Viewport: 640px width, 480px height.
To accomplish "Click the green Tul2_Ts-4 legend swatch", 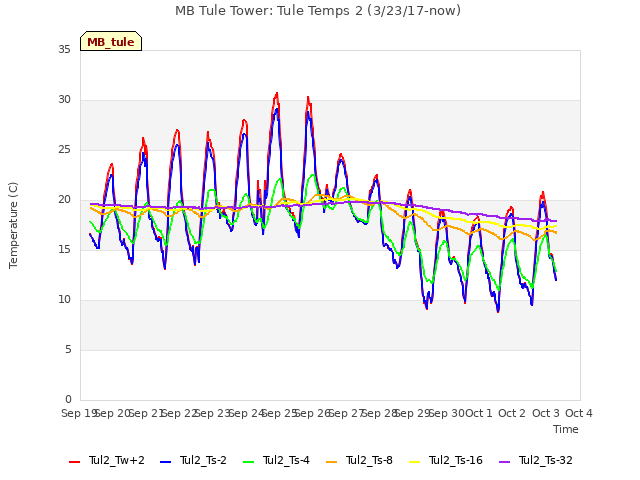I will (x=249, y=462).
